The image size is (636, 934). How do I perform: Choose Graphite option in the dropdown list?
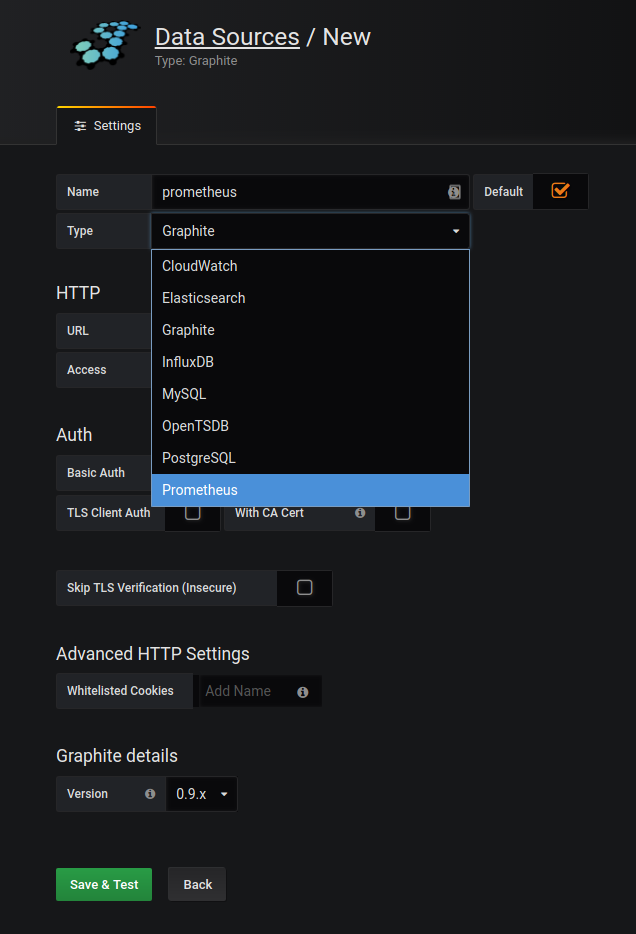[310, 330]
